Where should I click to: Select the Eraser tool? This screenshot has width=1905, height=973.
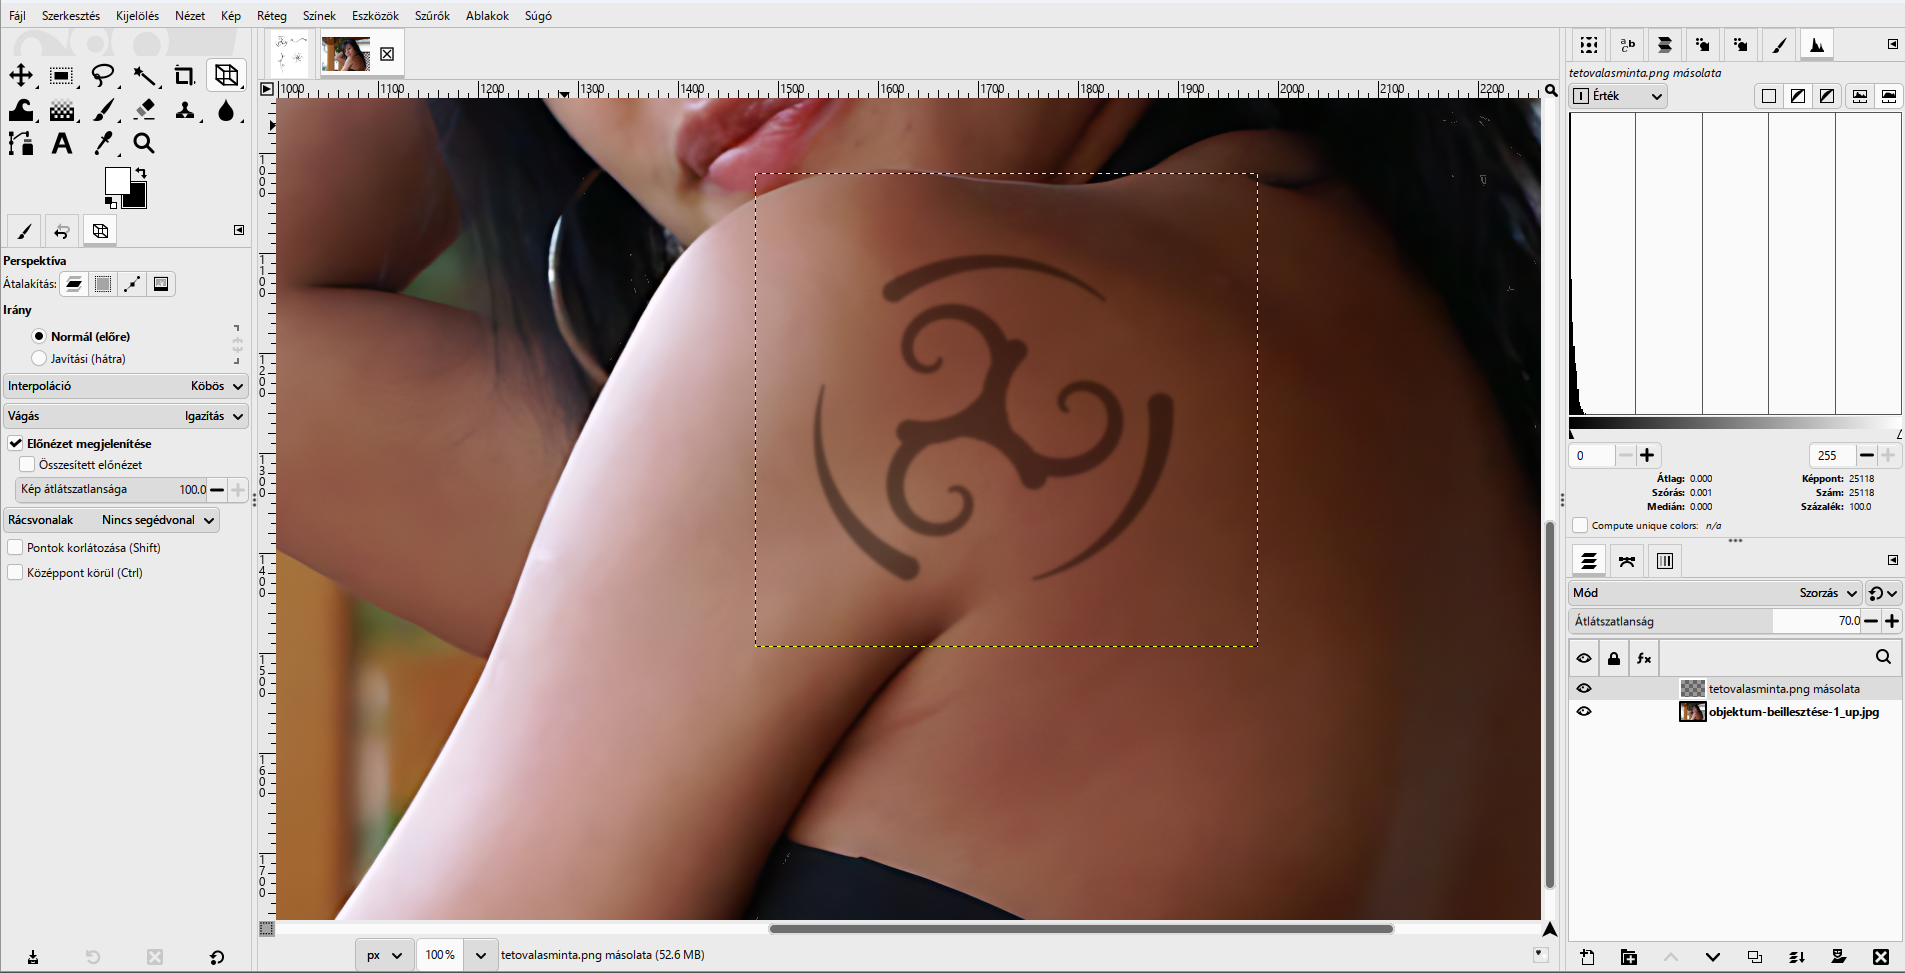coord(145,110)
